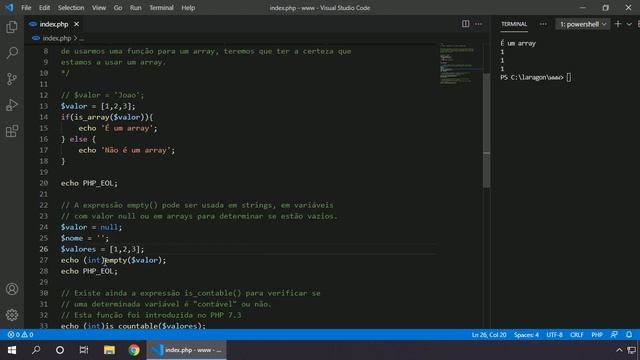The image size is (640, 360).
Task: Open notifications bell in status bar
Action: tap(629, 335)
